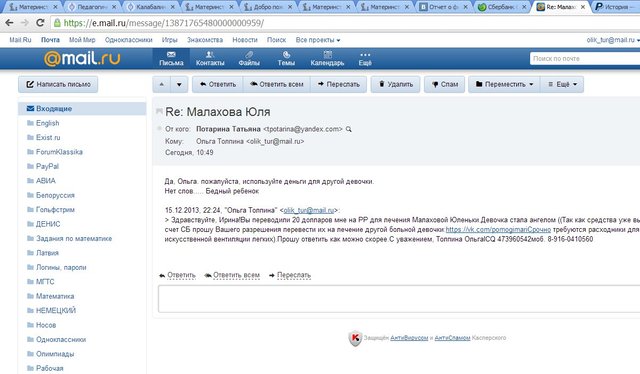Open the Ещё menu in blue header

click(x=365, y=58)
